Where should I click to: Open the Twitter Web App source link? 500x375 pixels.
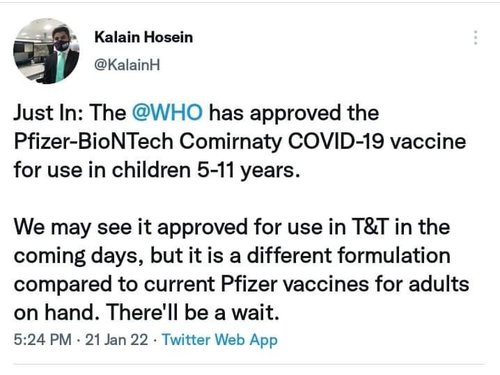click(220, 340)
